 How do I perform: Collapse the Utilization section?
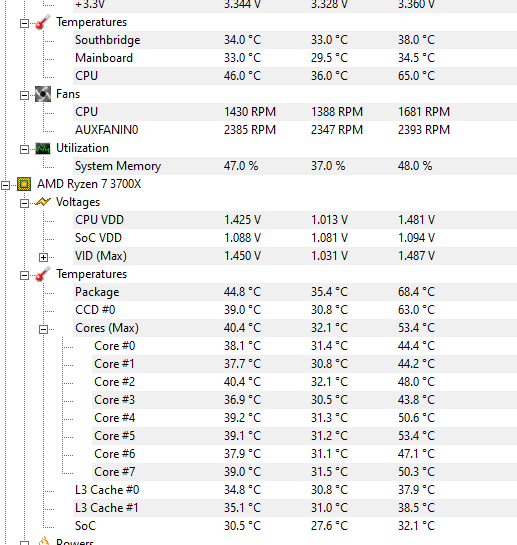coord(24,149)
